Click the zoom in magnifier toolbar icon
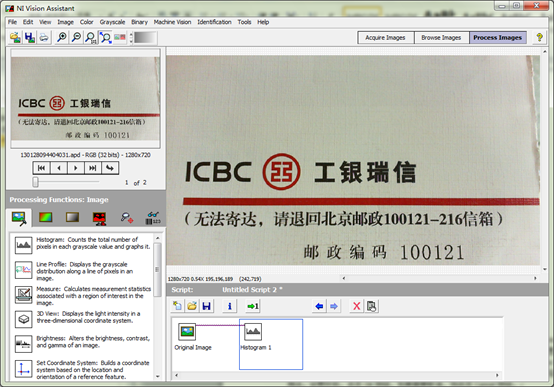 pyautogui.click(x=62, y=37)
